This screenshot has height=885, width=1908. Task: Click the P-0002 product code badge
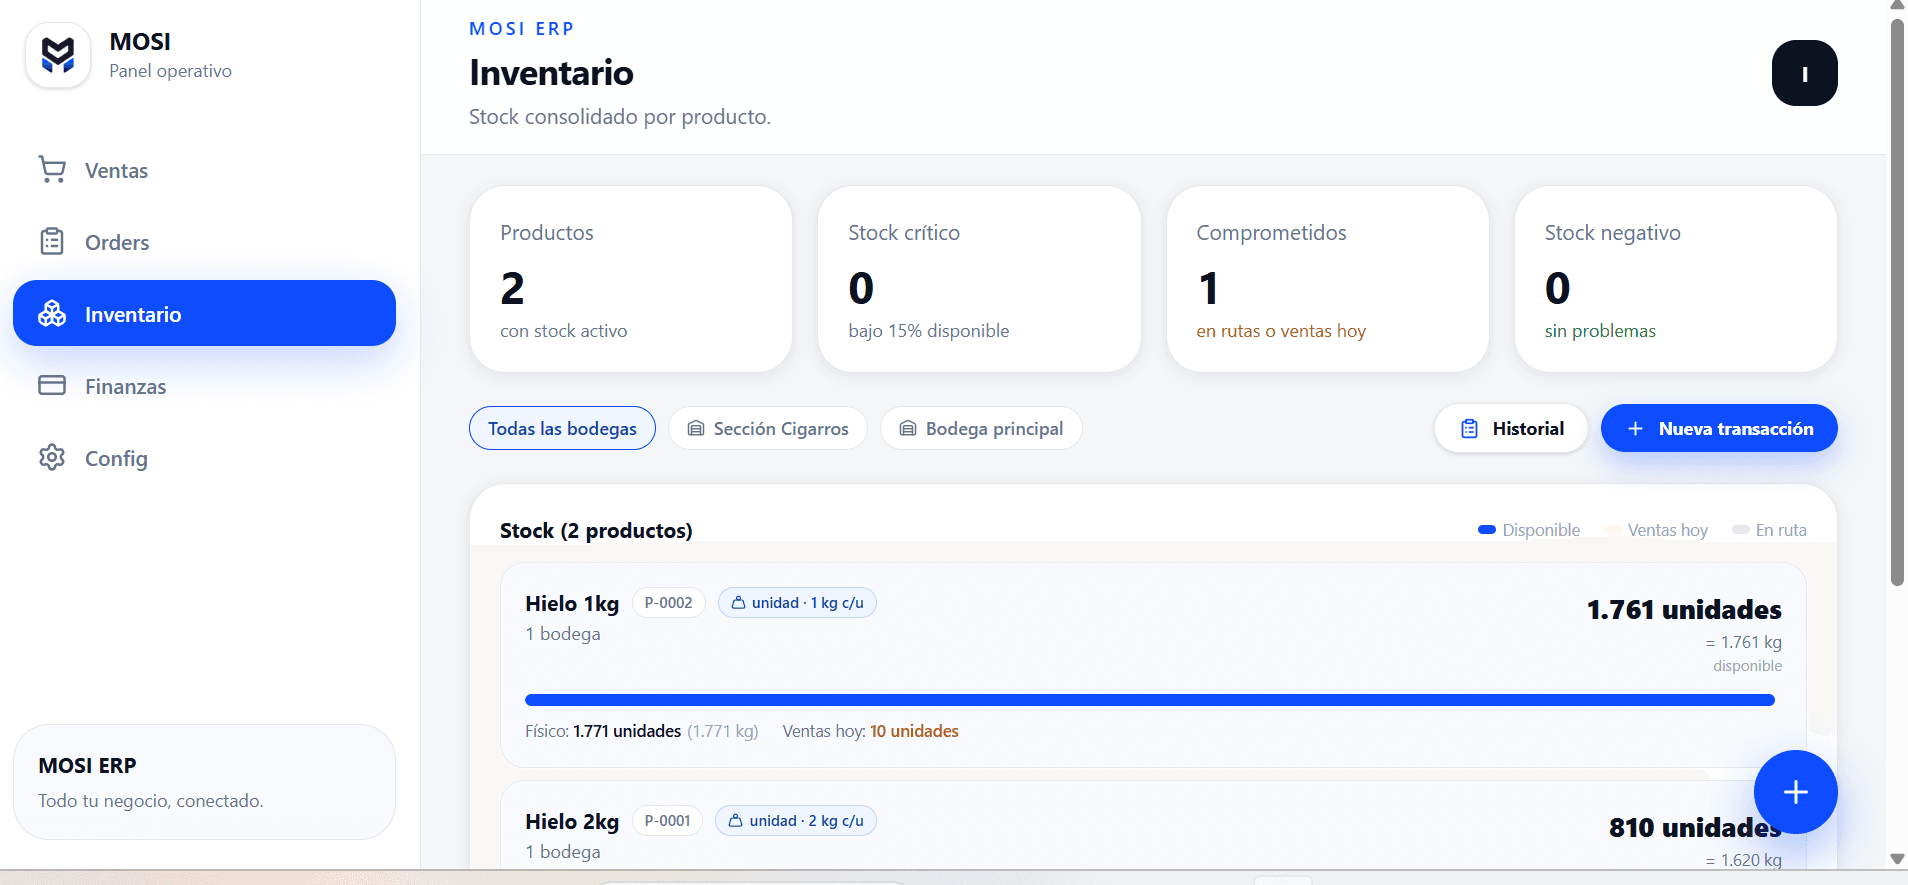coord(668,603)
